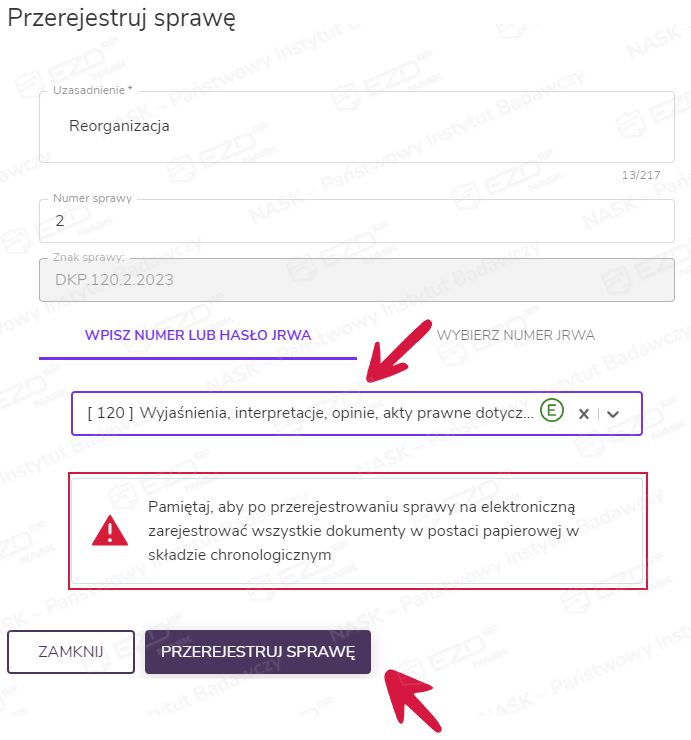This screenshot has height=740, width=691.
Task: Click the red arrow pointing at JRWA field
Action: pyautogui.click(x=397, y=350)
